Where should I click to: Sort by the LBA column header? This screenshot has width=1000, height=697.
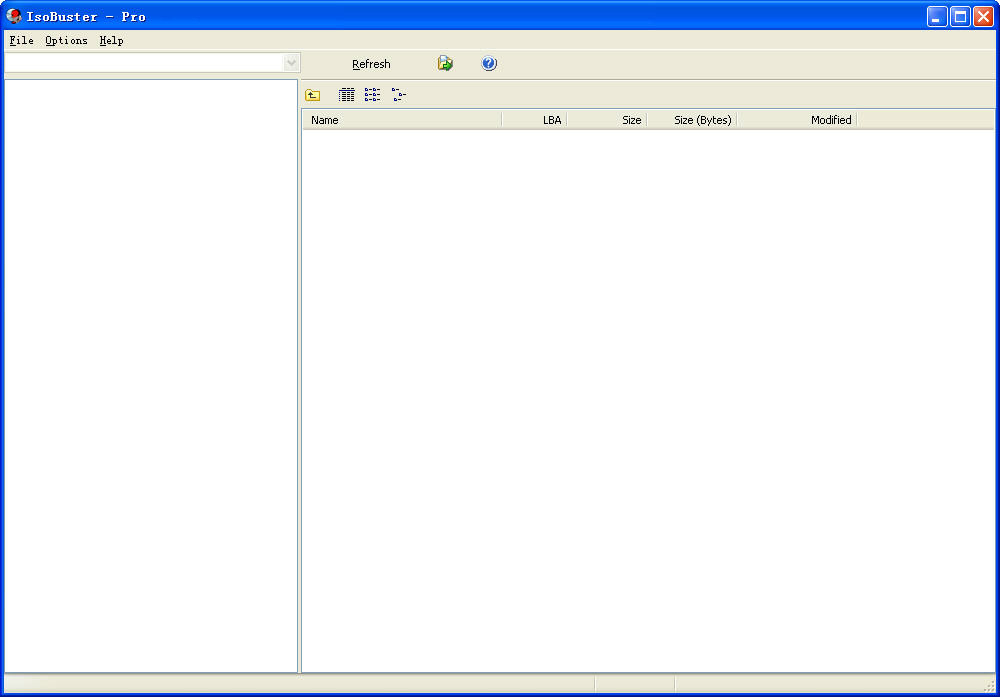(534, 120)
